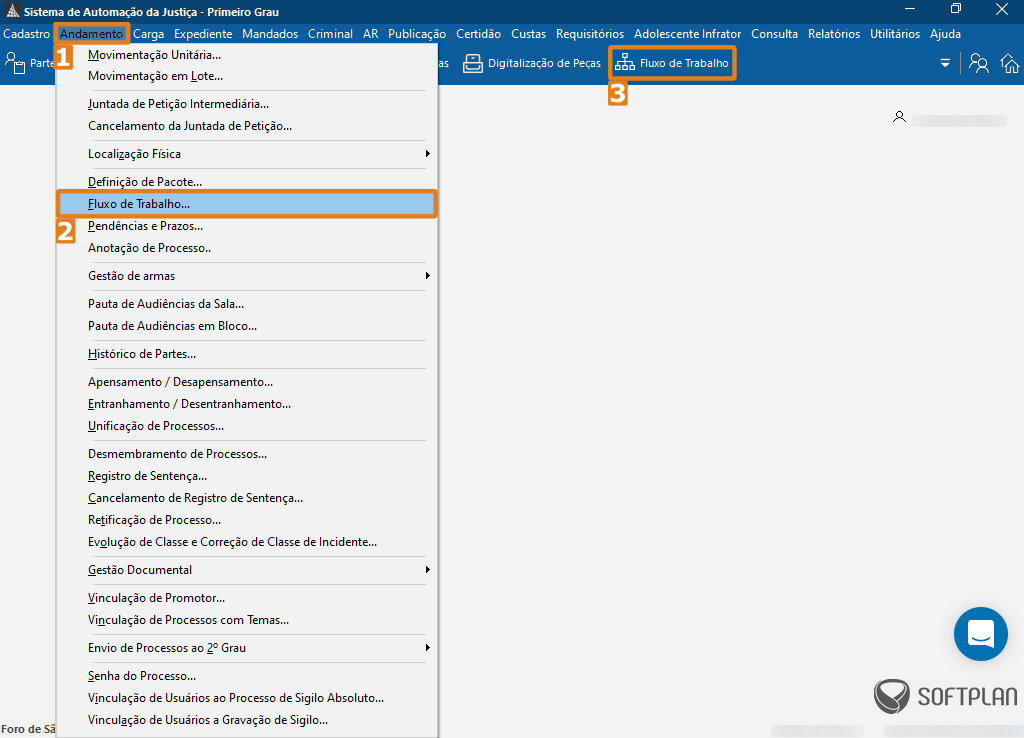Screen dimensions: 1024x738
Task: Expand the toolbar overflow dropdown arrow
Action: pos(945,63)
